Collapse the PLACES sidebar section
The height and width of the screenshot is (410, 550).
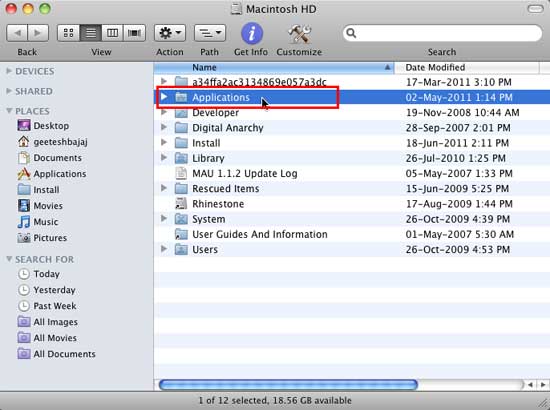pos(9,111)
